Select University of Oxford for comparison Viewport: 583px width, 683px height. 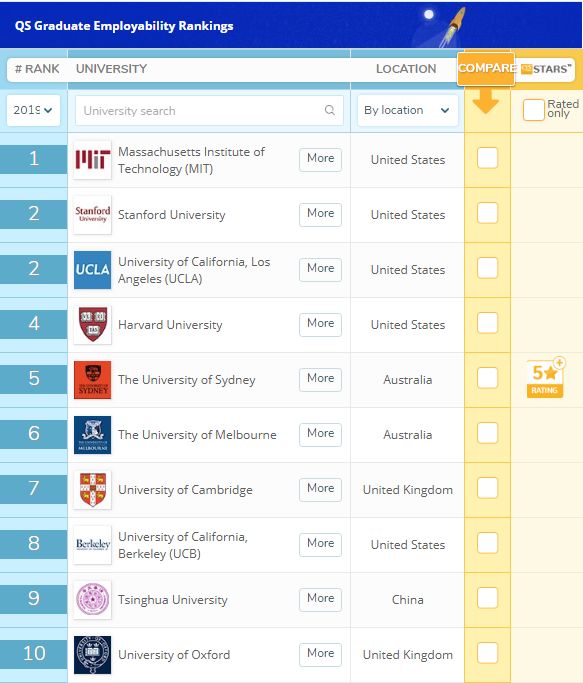point(487,653)
